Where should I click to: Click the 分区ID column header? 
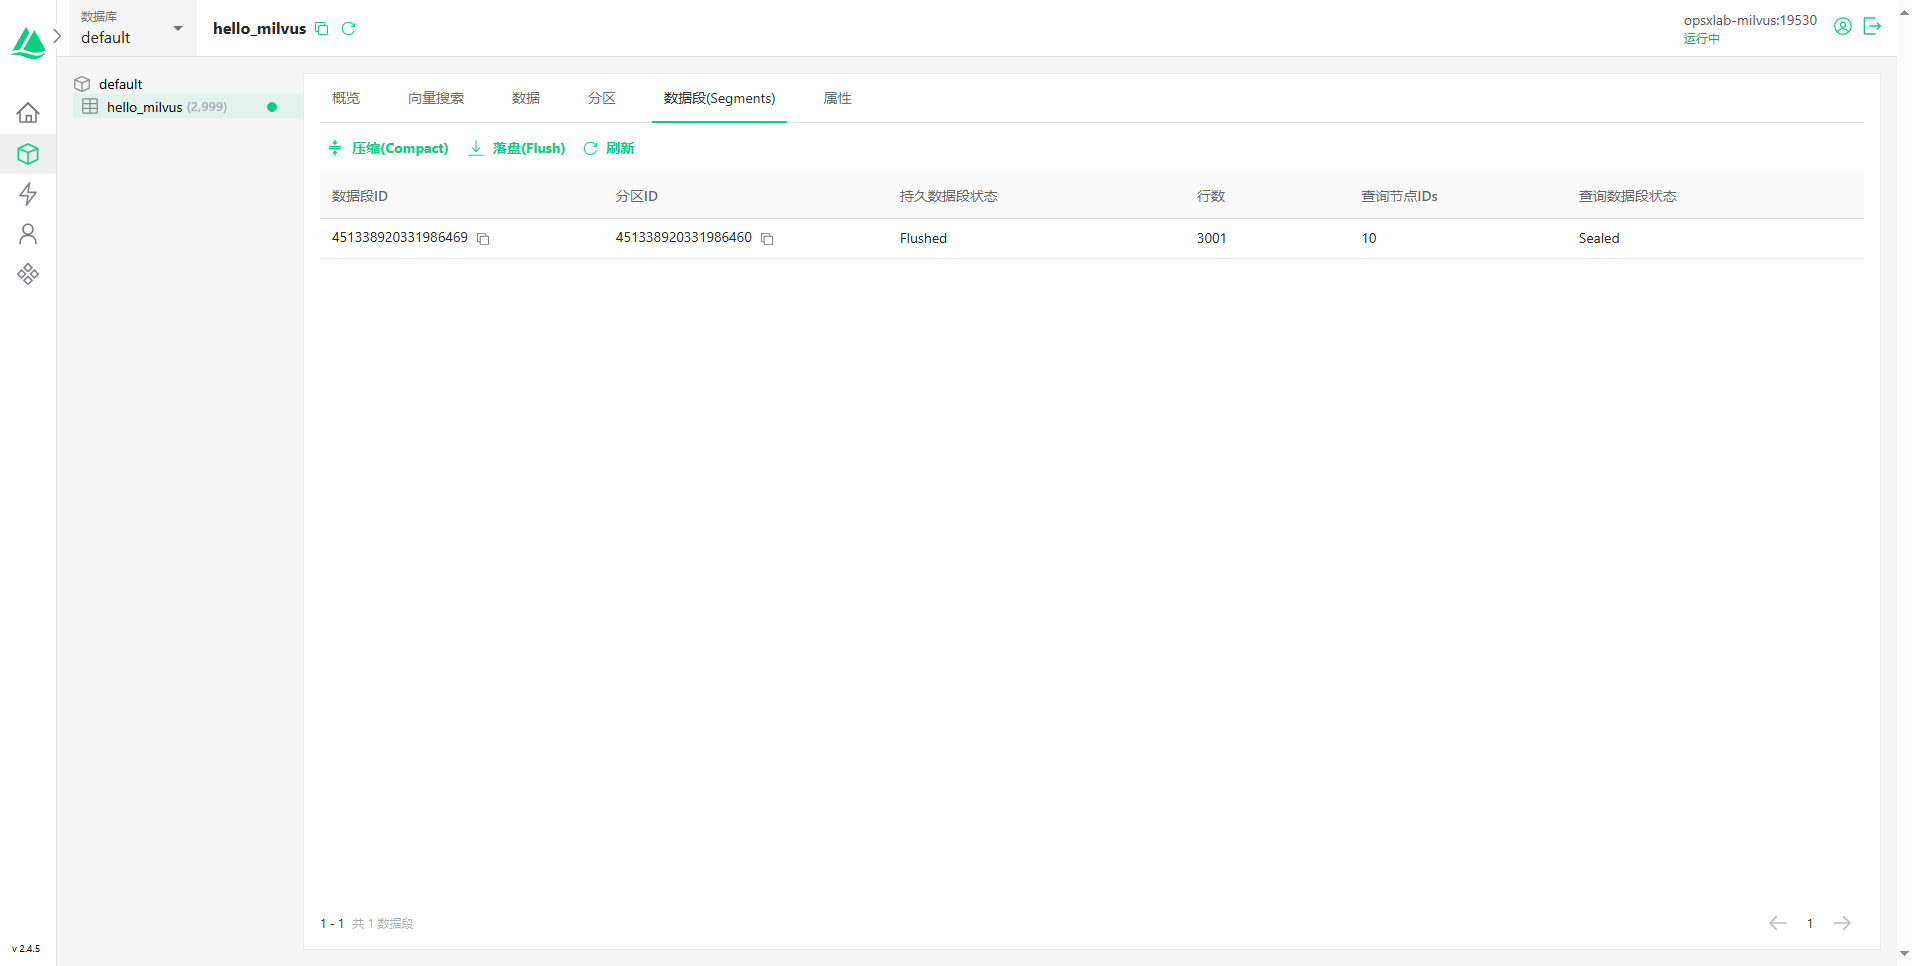coord(637,196)
